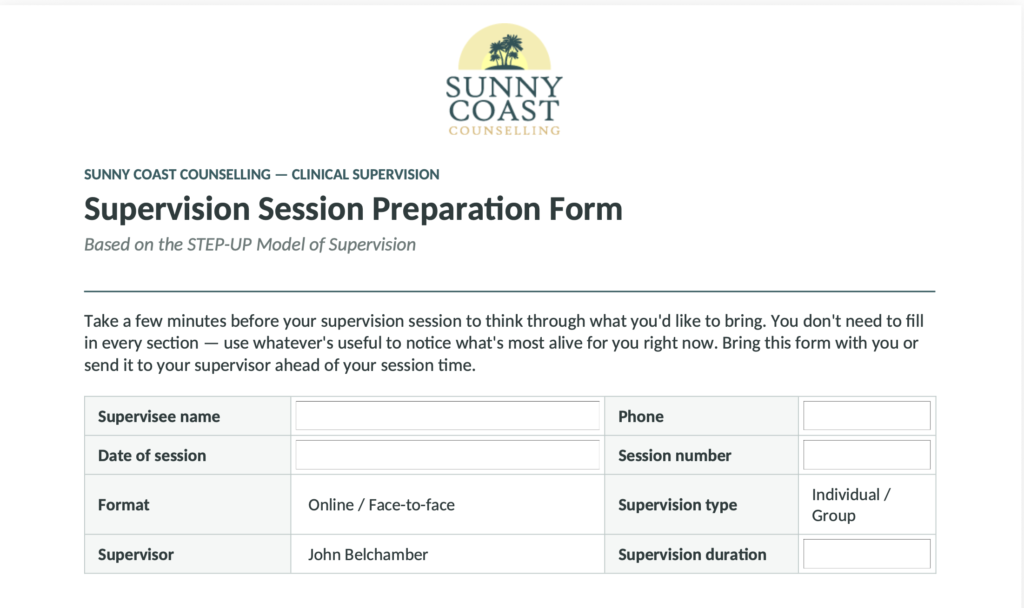Click the Supervisee name label cell
This screenshot has width=1024, height=608.
[187, 416]
